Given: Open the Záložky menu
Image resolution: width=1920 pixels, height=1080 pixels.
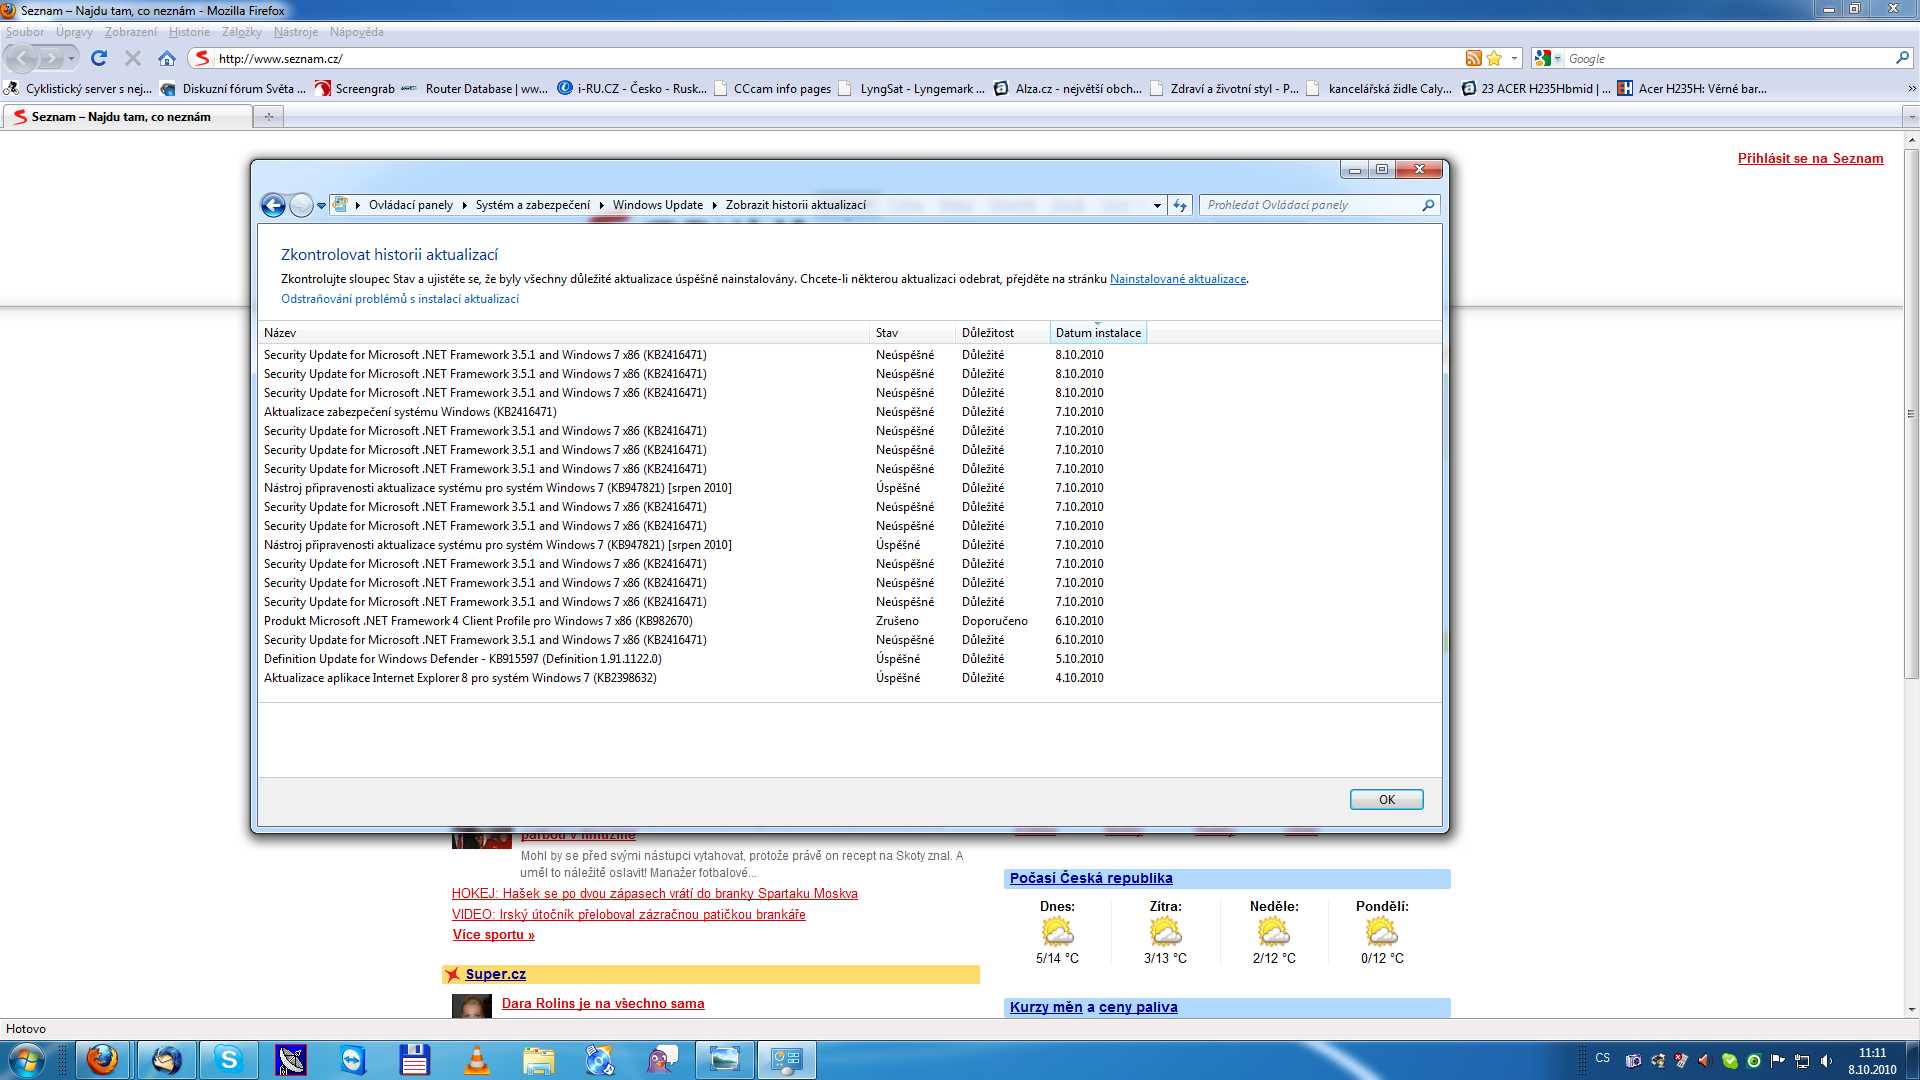Looking at the screenshot, I should [x=241, y=32].
